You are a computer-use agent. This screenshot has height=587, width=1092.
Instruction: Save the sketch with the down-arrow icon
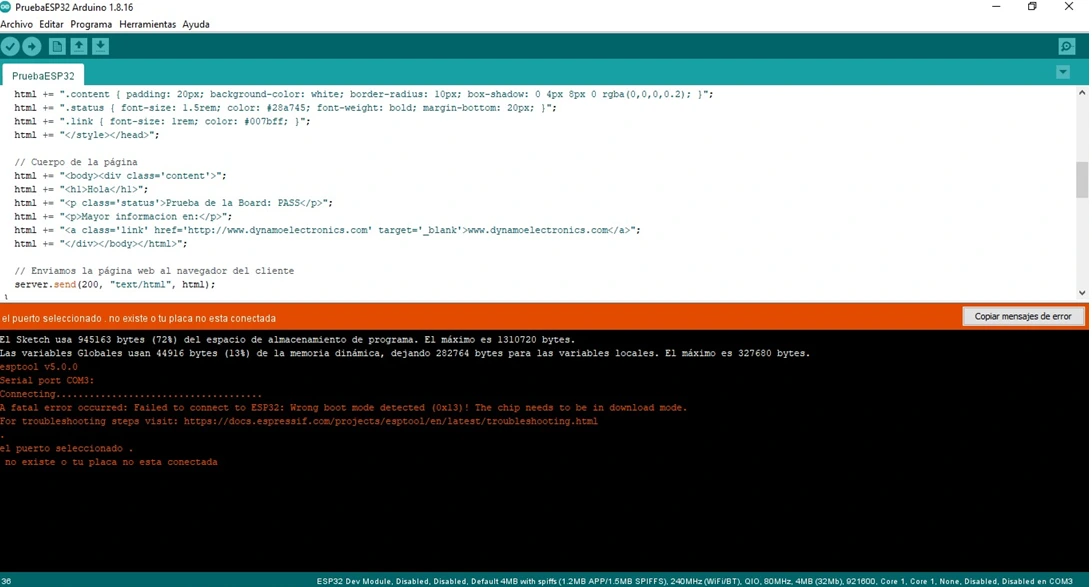[100, 47]
